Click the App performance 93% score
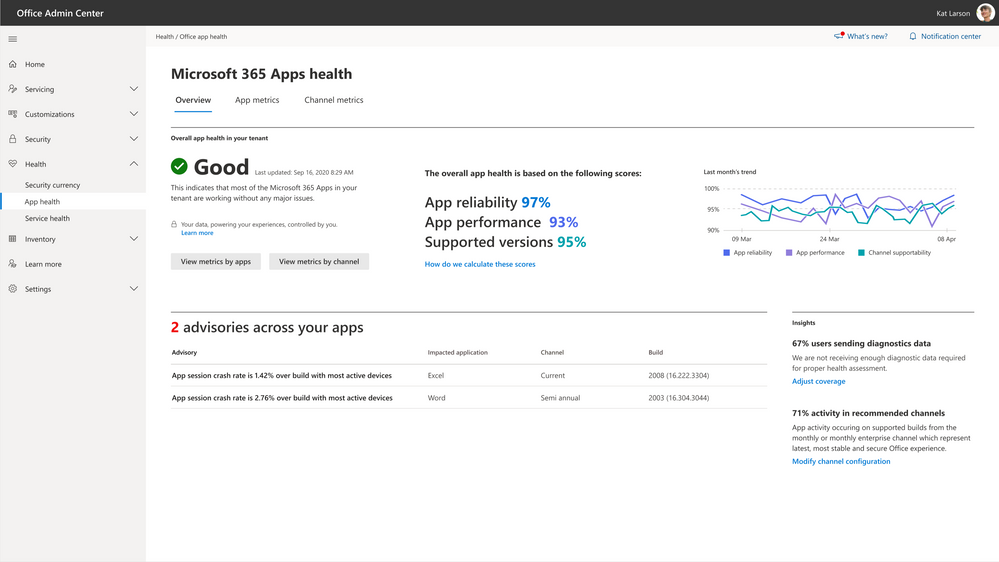Screen dimensions: 999x562 501,222
